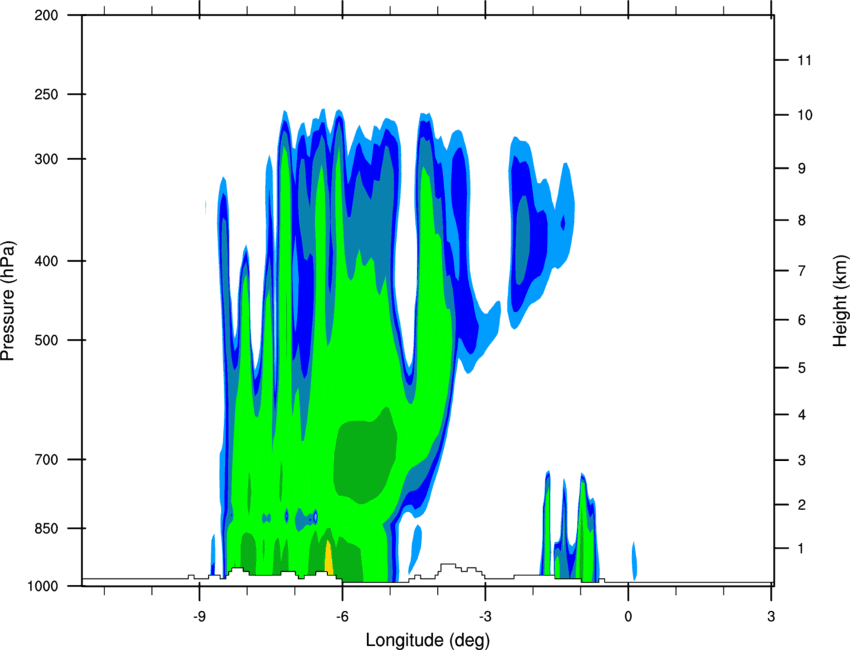
Task: Pick the 4 km height label
Action: (801, 415)
